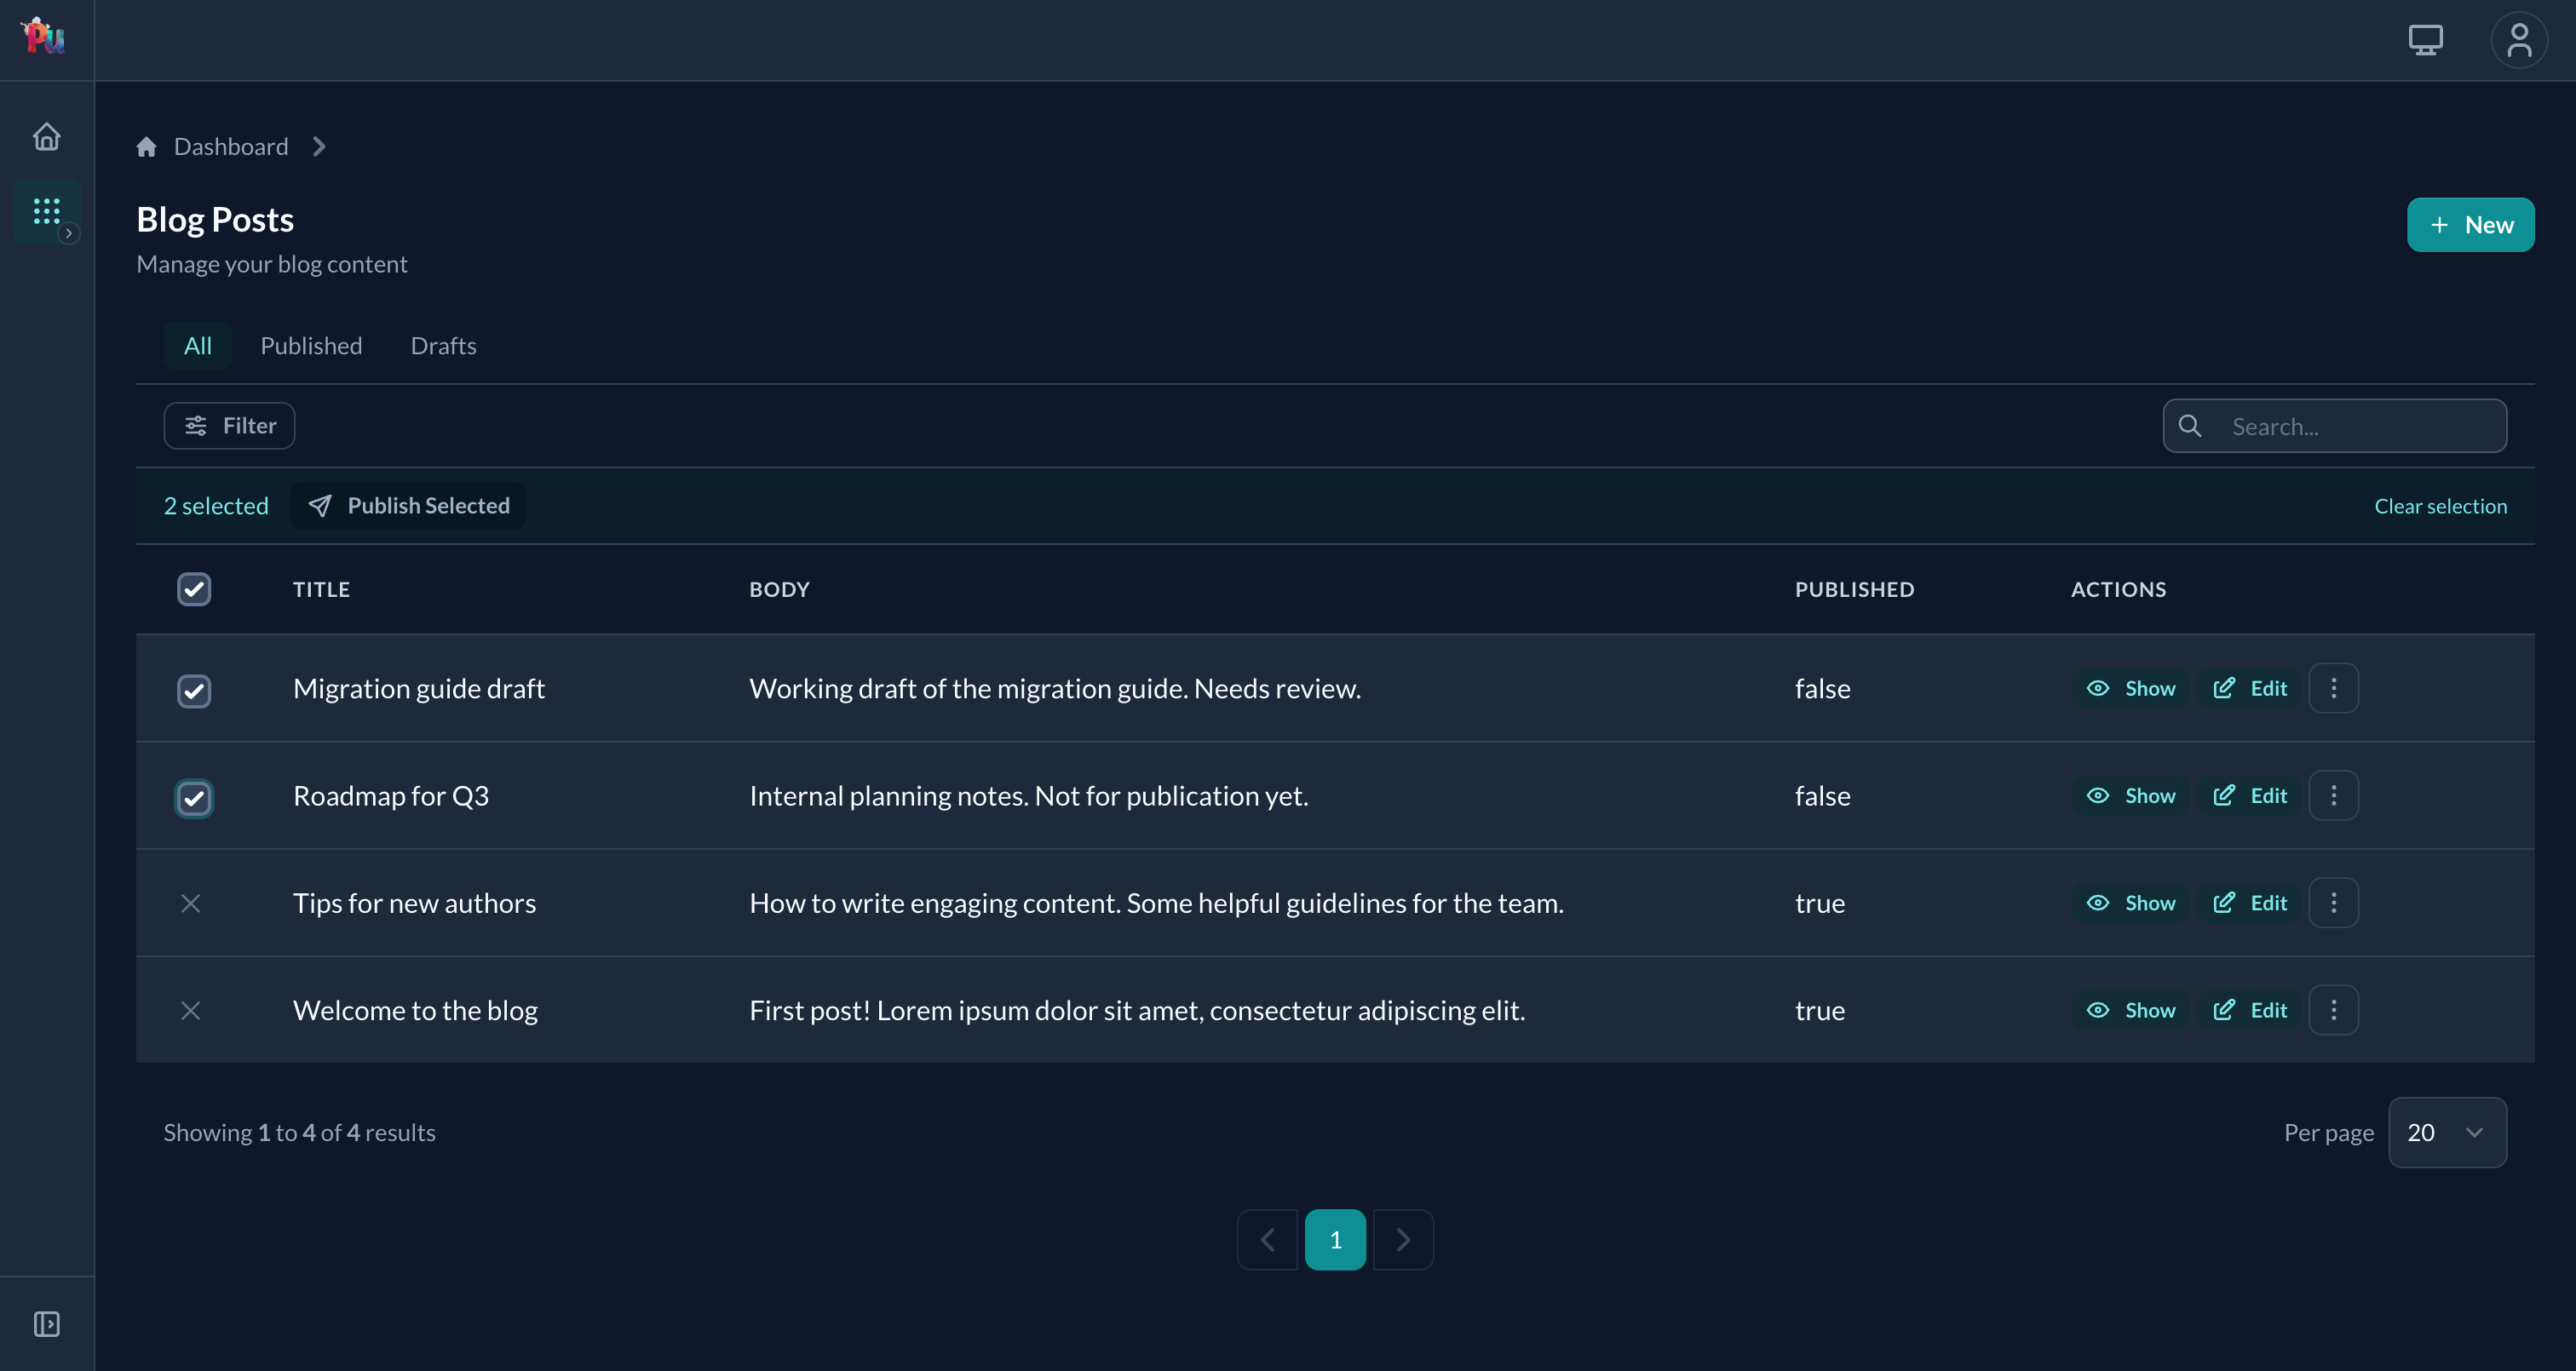Switch to the Published tab
The width and height of the screenshot is (2576, 1371).
(311, 346)
